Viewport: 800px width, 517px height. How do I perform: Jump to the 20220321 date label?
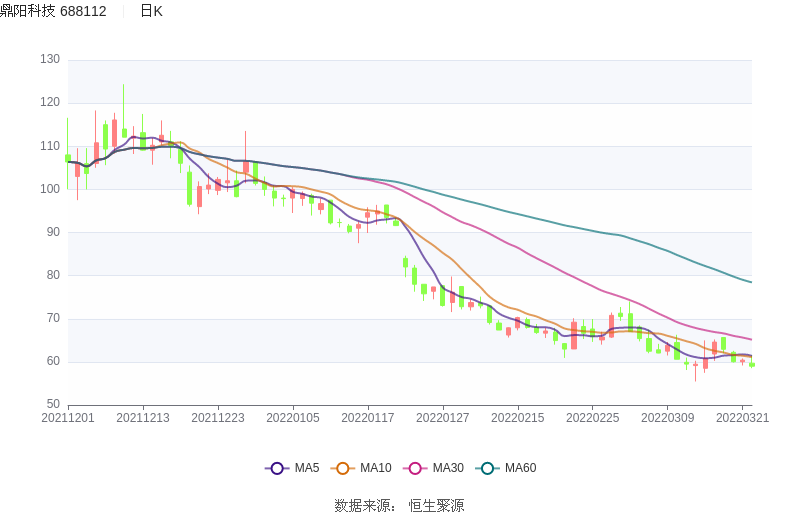coord(743,418)
